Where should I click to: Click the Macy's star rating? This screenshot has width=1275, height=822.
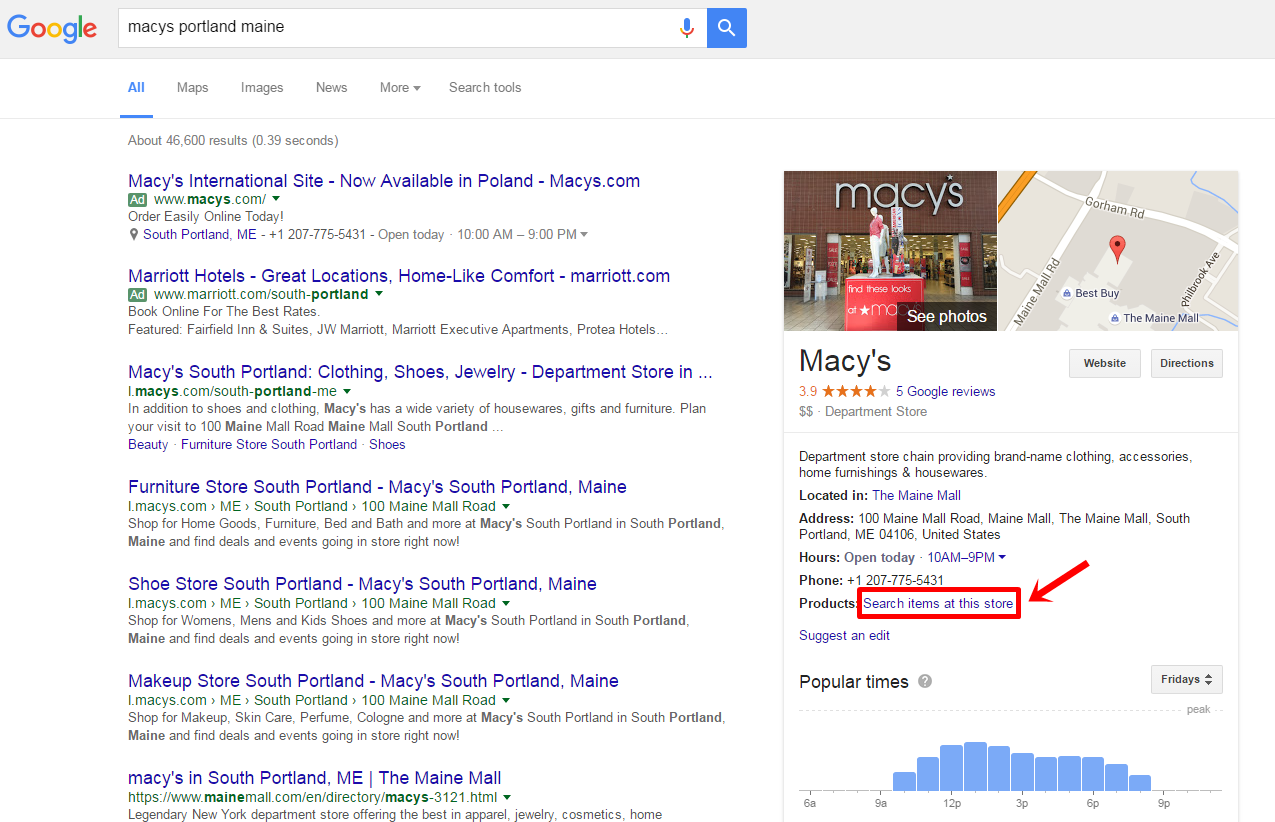[856, 391]
